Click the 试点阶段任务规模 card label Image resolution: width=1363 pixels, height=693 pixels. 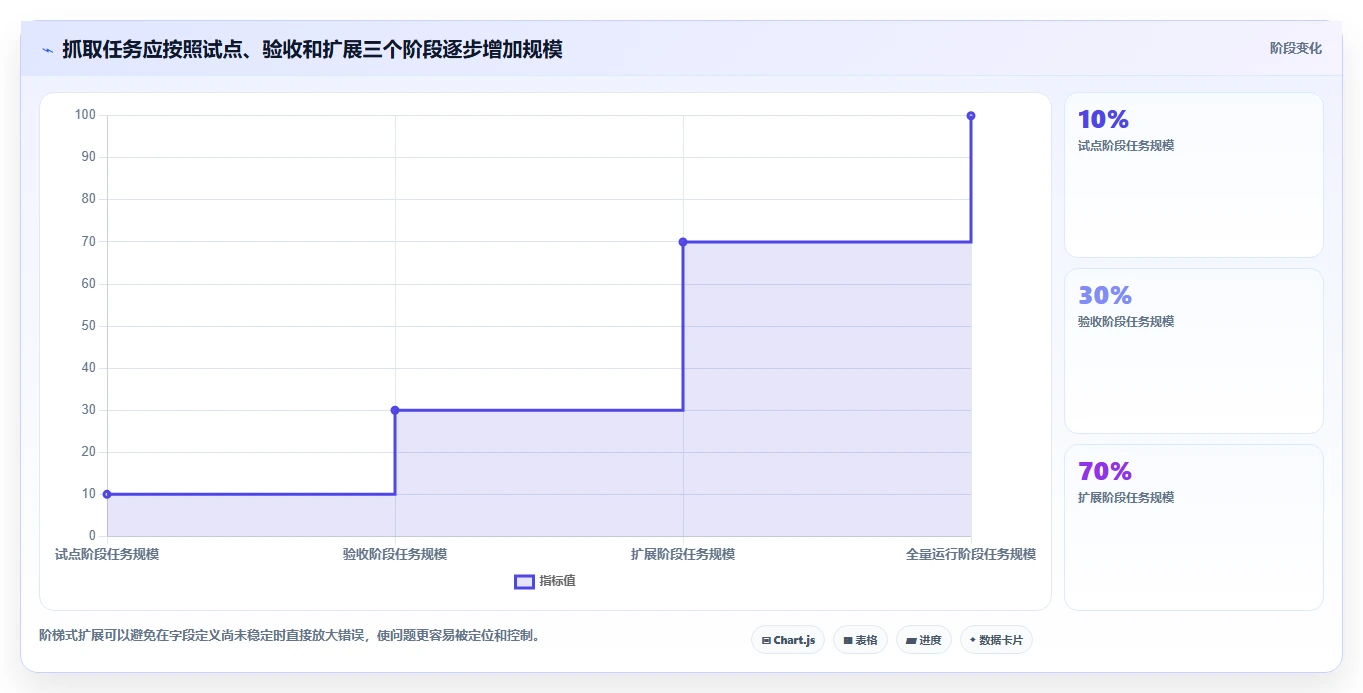1126,146
